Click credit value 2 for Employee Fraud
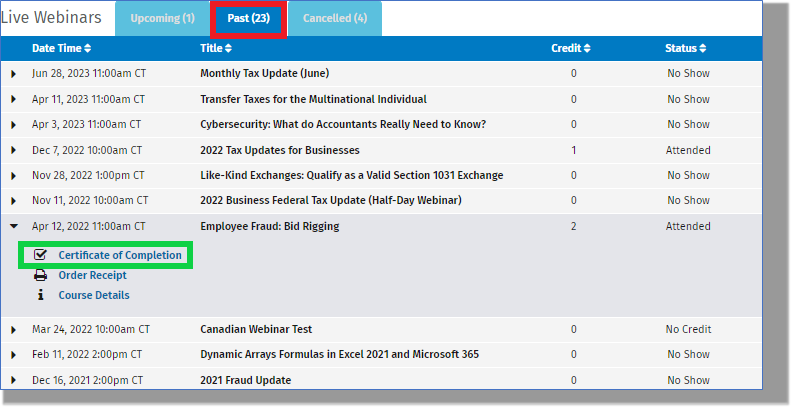 (573, 226)
